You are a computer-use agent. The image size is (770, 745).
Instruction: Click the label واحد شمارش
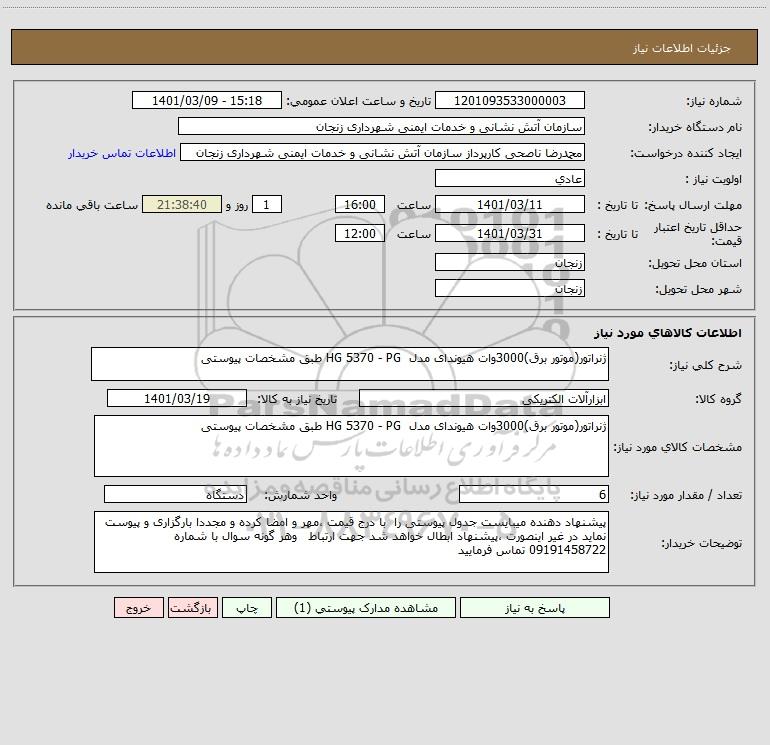click(x=301, y=496)
